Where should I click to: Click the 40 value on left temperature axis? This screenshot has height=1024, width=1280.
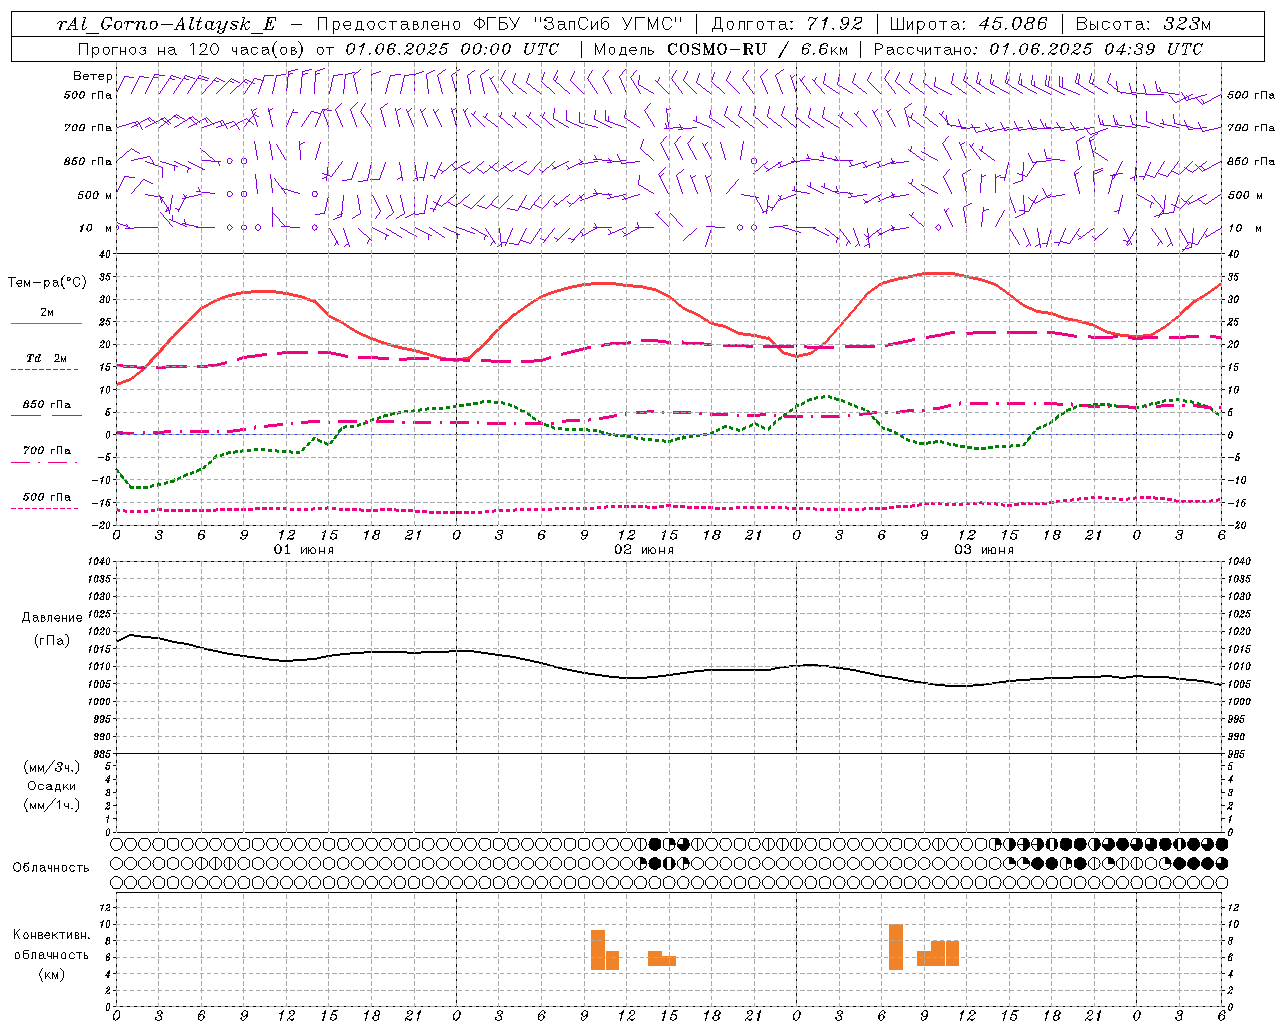coord(106,255)
